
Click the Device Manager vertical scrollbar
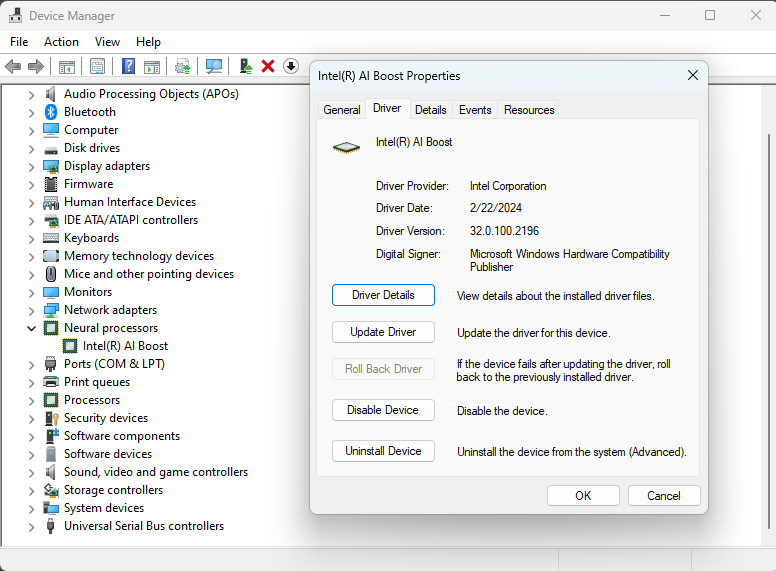pos(769,332)
